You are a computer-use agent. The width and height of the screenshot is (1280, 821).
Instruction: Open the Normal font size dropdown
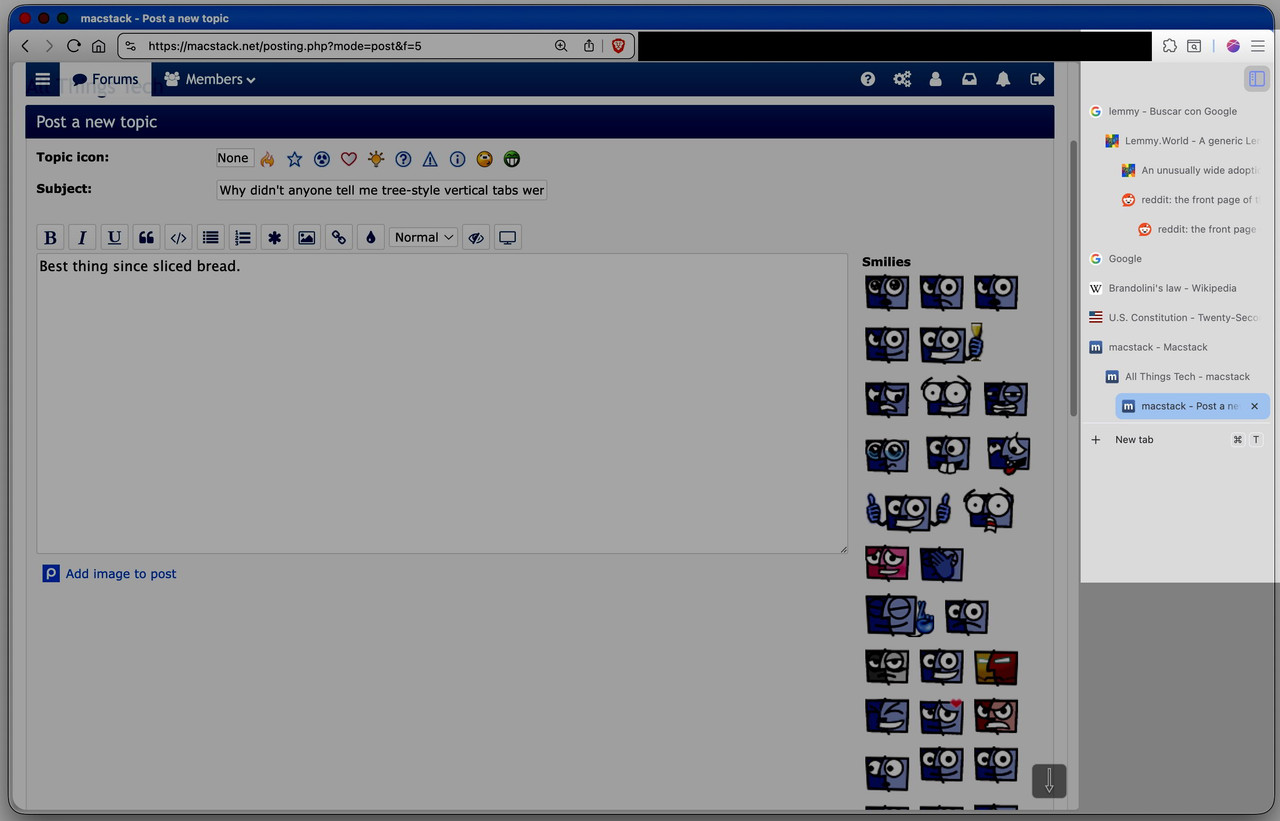coord(422,237)
